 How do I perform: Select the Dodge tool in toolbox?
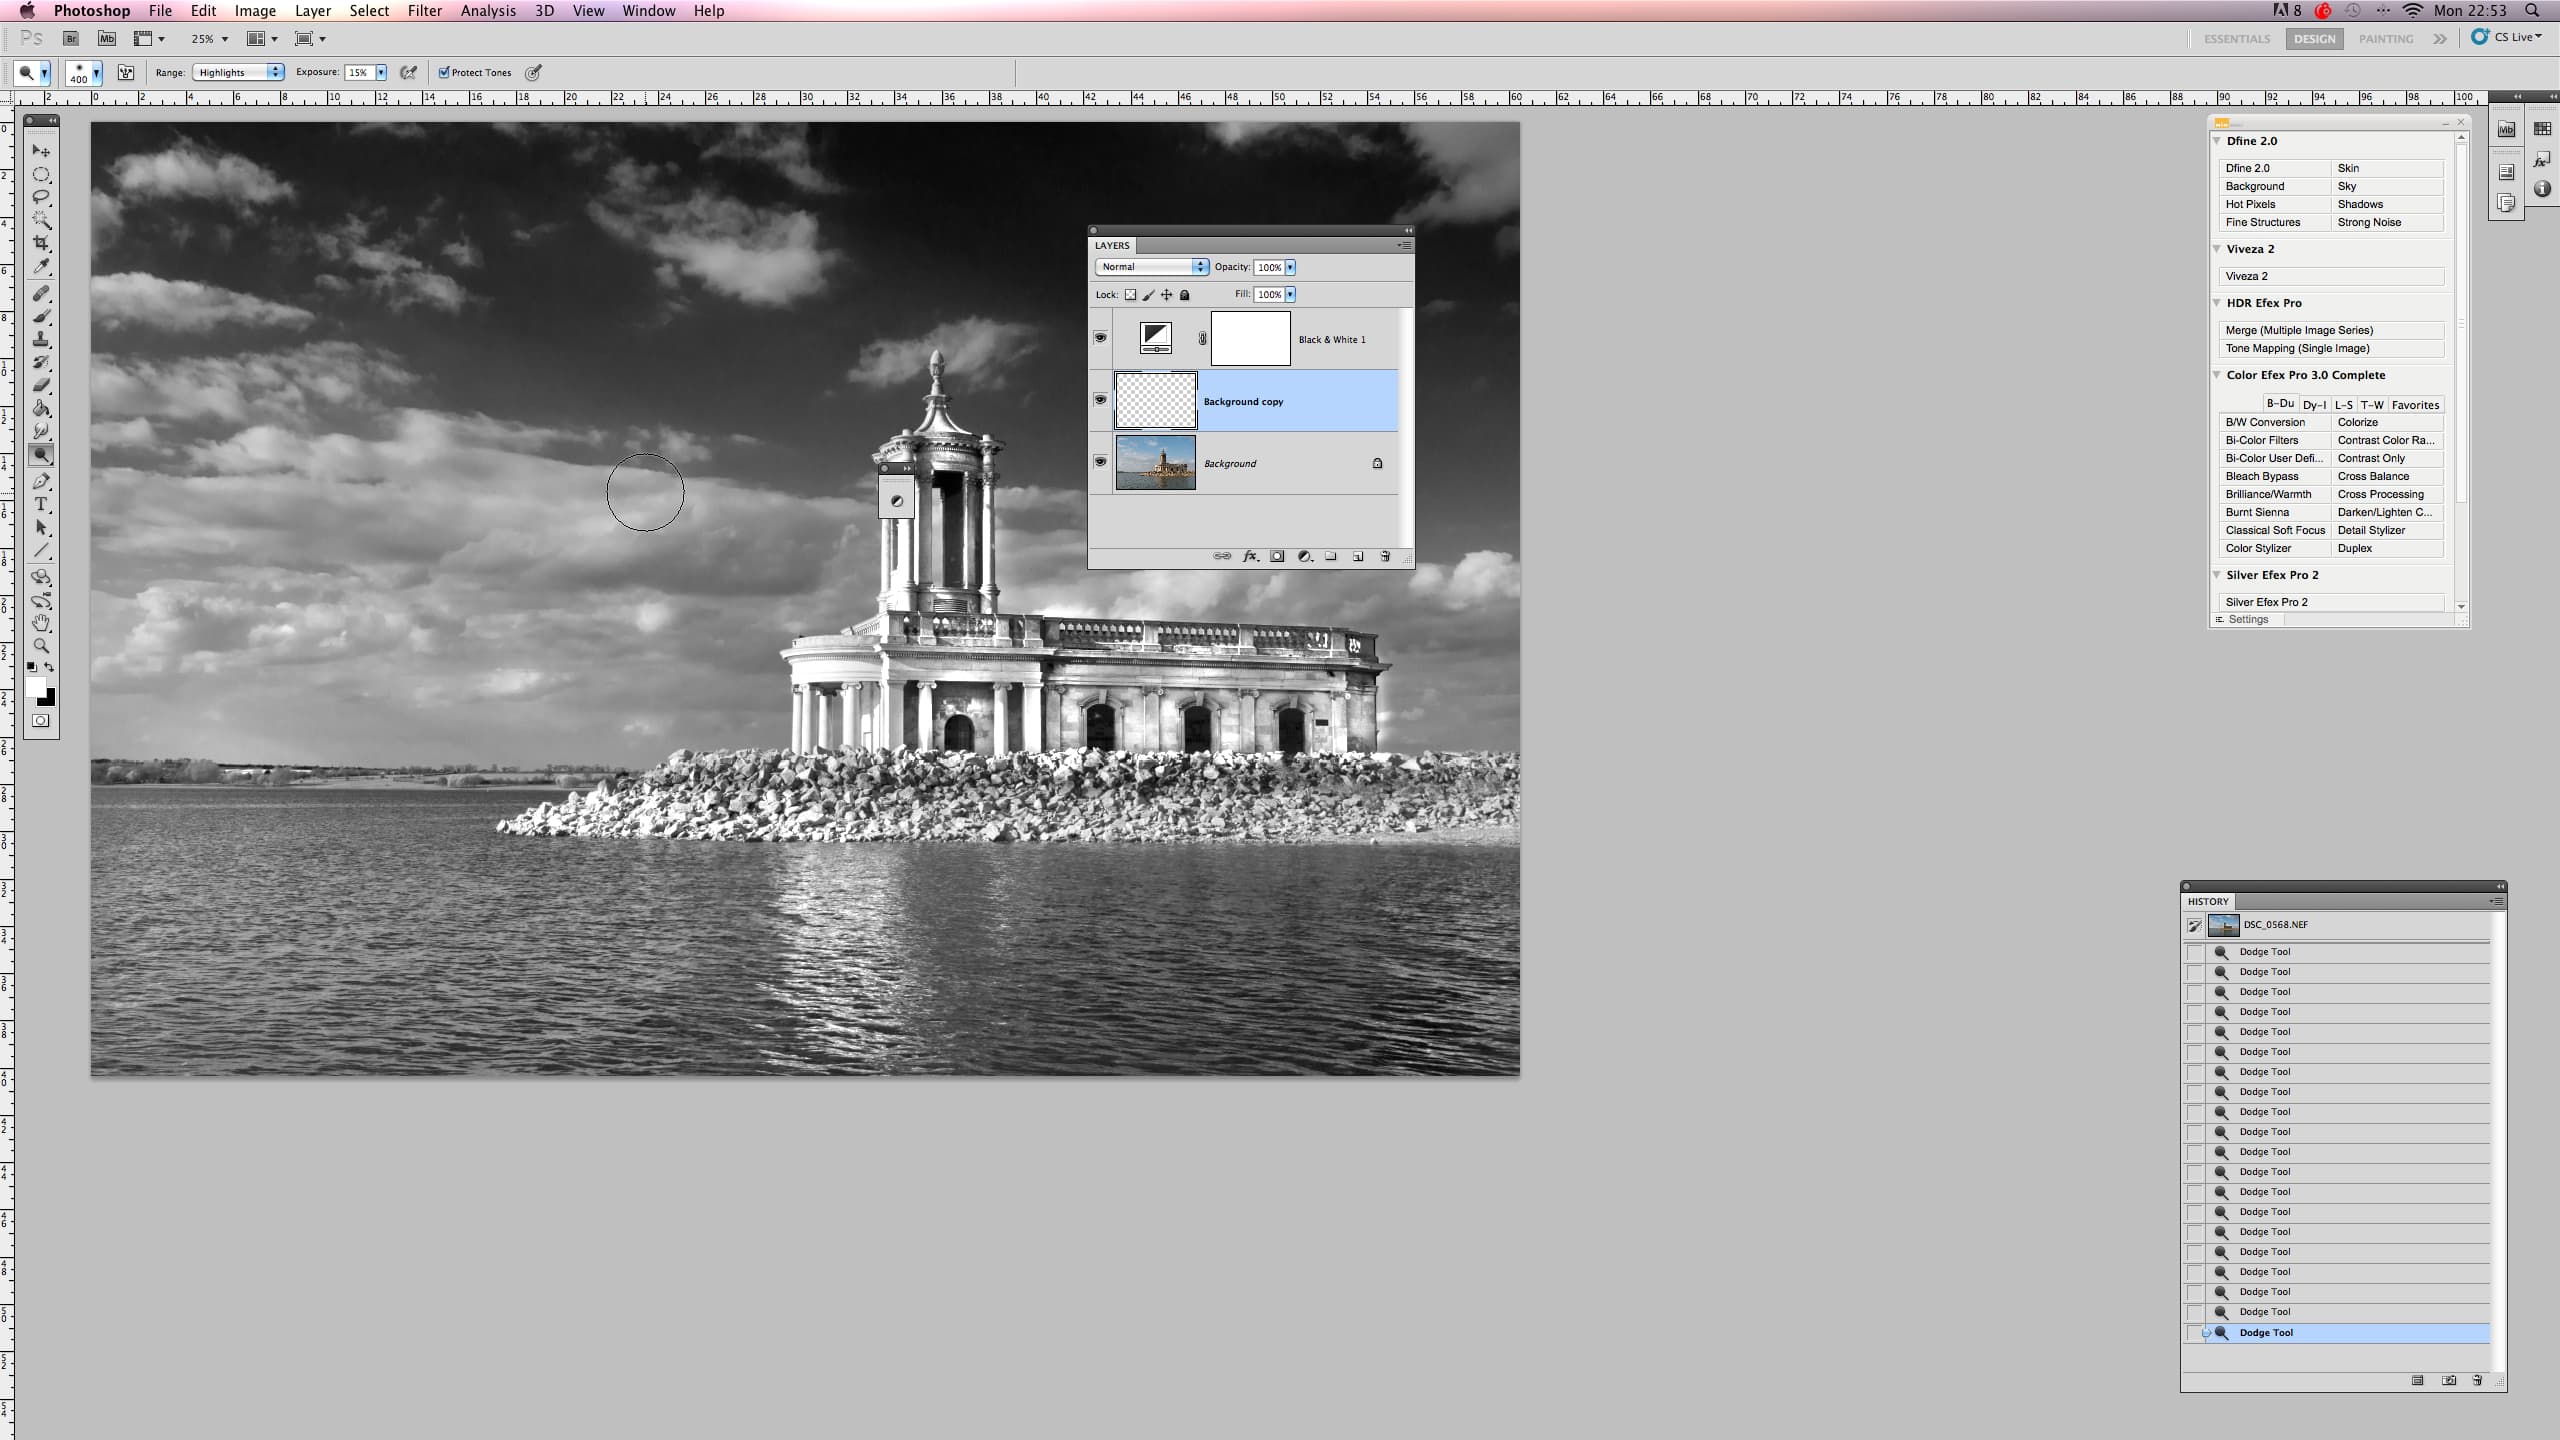pos(41,456)
